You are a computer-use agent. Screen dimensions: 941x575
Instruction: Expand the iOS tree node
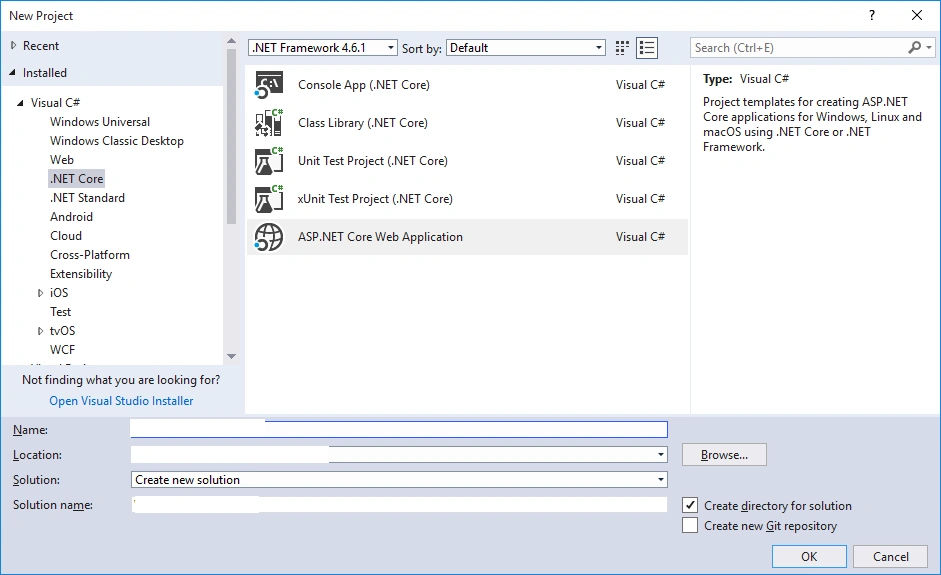point(40,293)
